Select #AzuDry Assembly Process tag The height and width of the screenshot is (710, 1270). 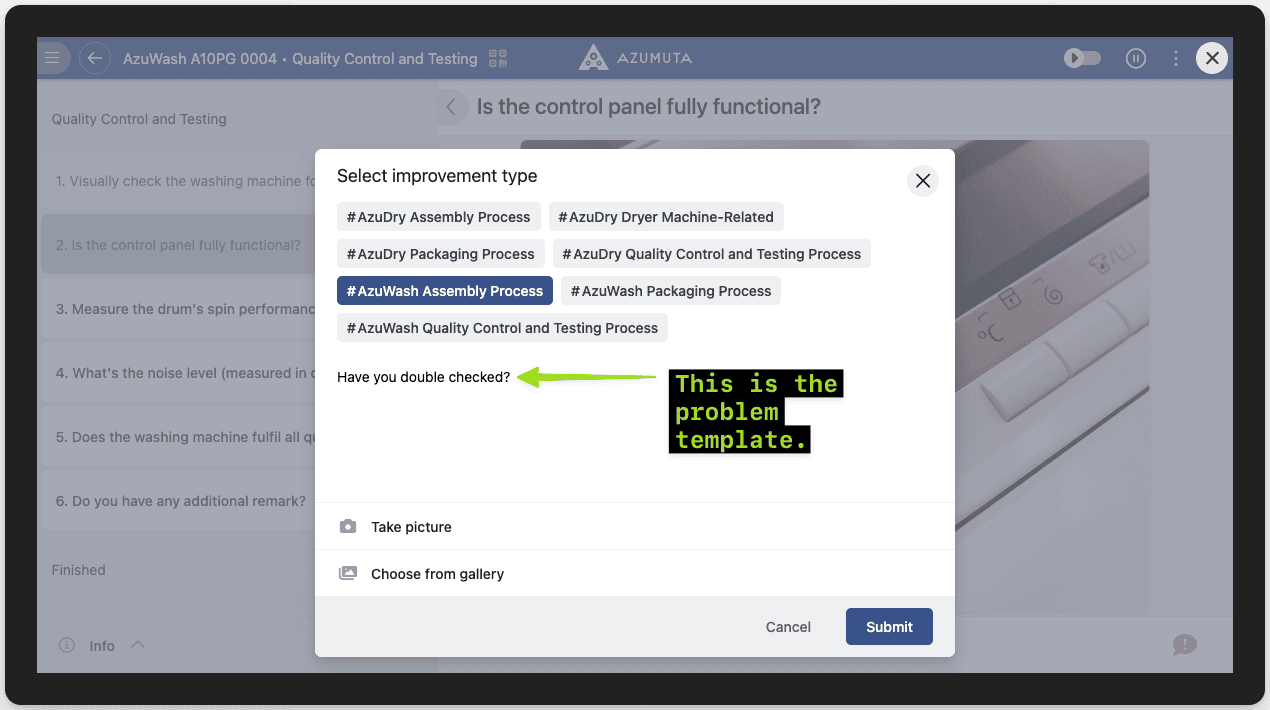click(x=439, y=217)
